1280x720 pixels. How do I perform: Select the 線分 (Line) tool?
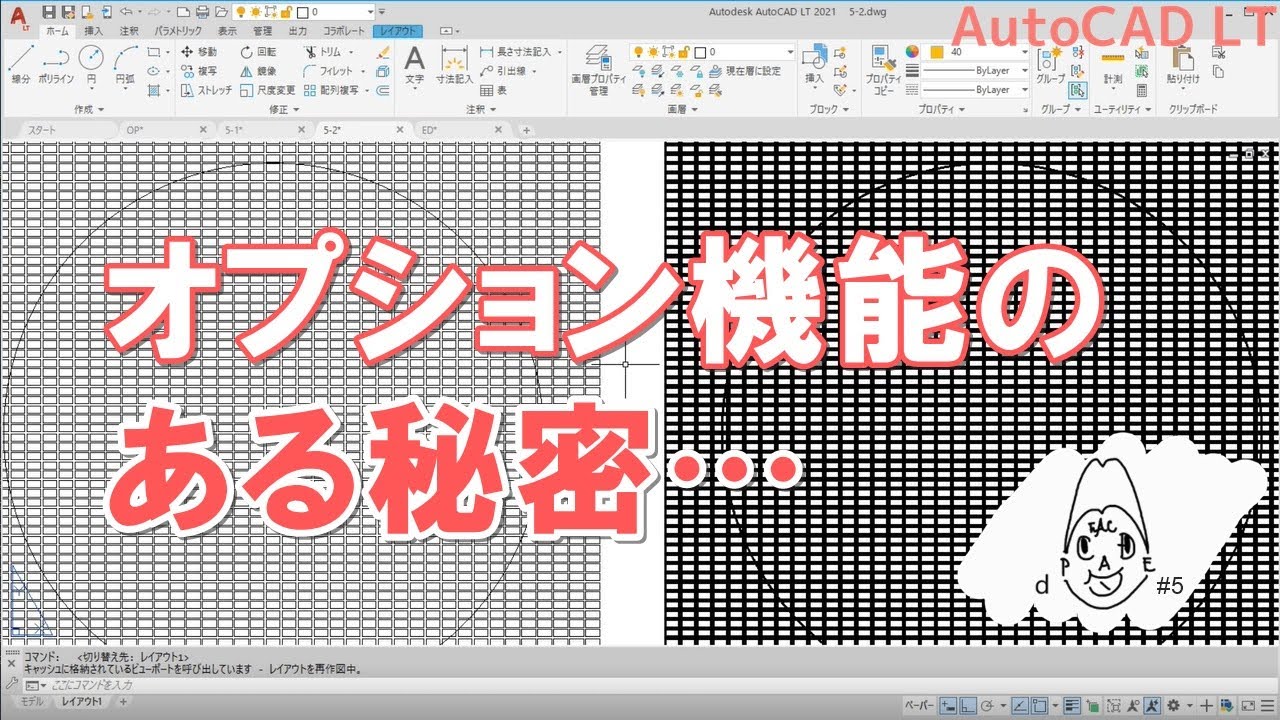[20, 65]
